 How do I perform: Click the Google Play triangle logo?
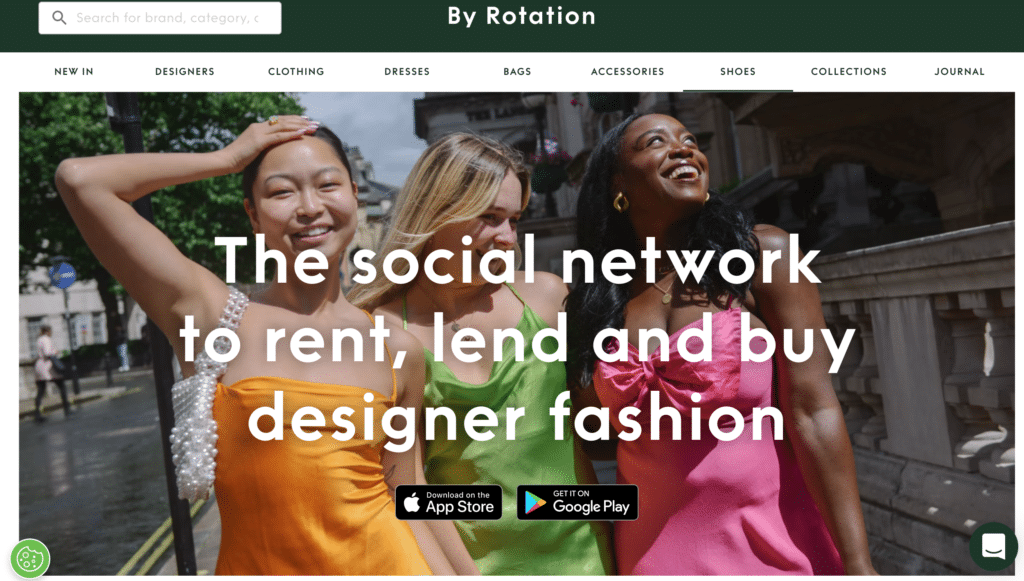click(535, 503)
